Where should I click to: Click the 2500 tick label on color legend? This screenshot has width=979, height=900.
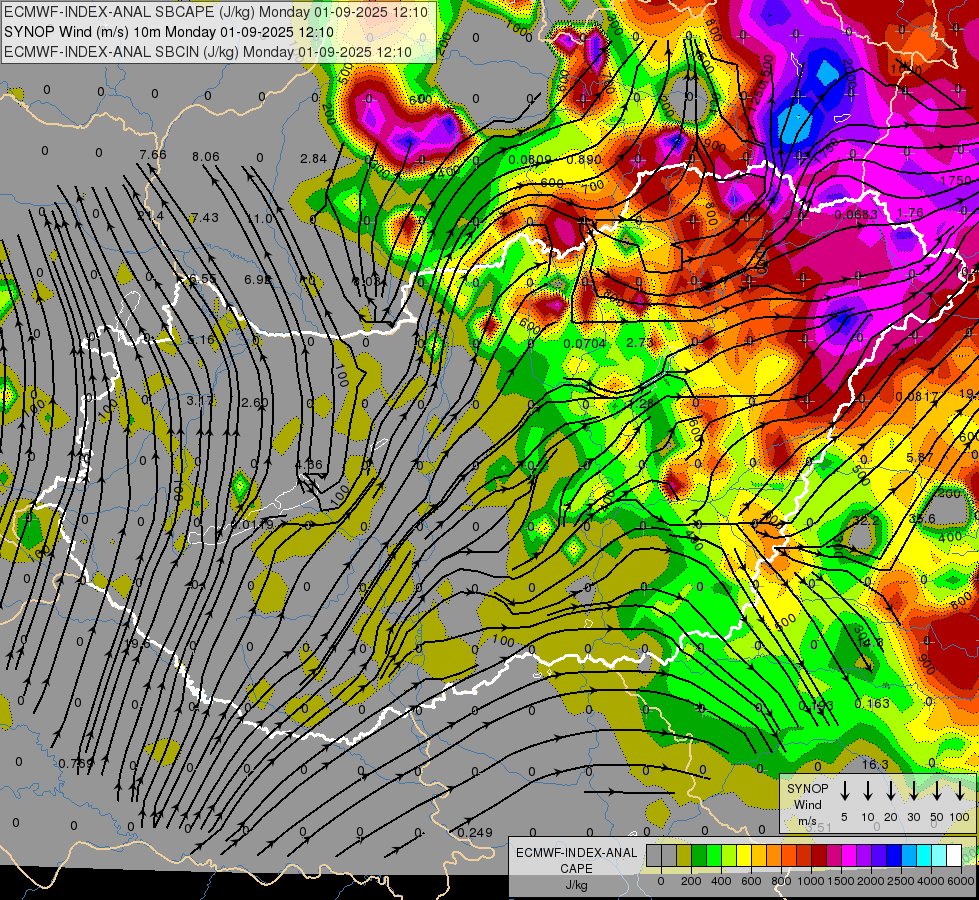[x=901, y=881]
